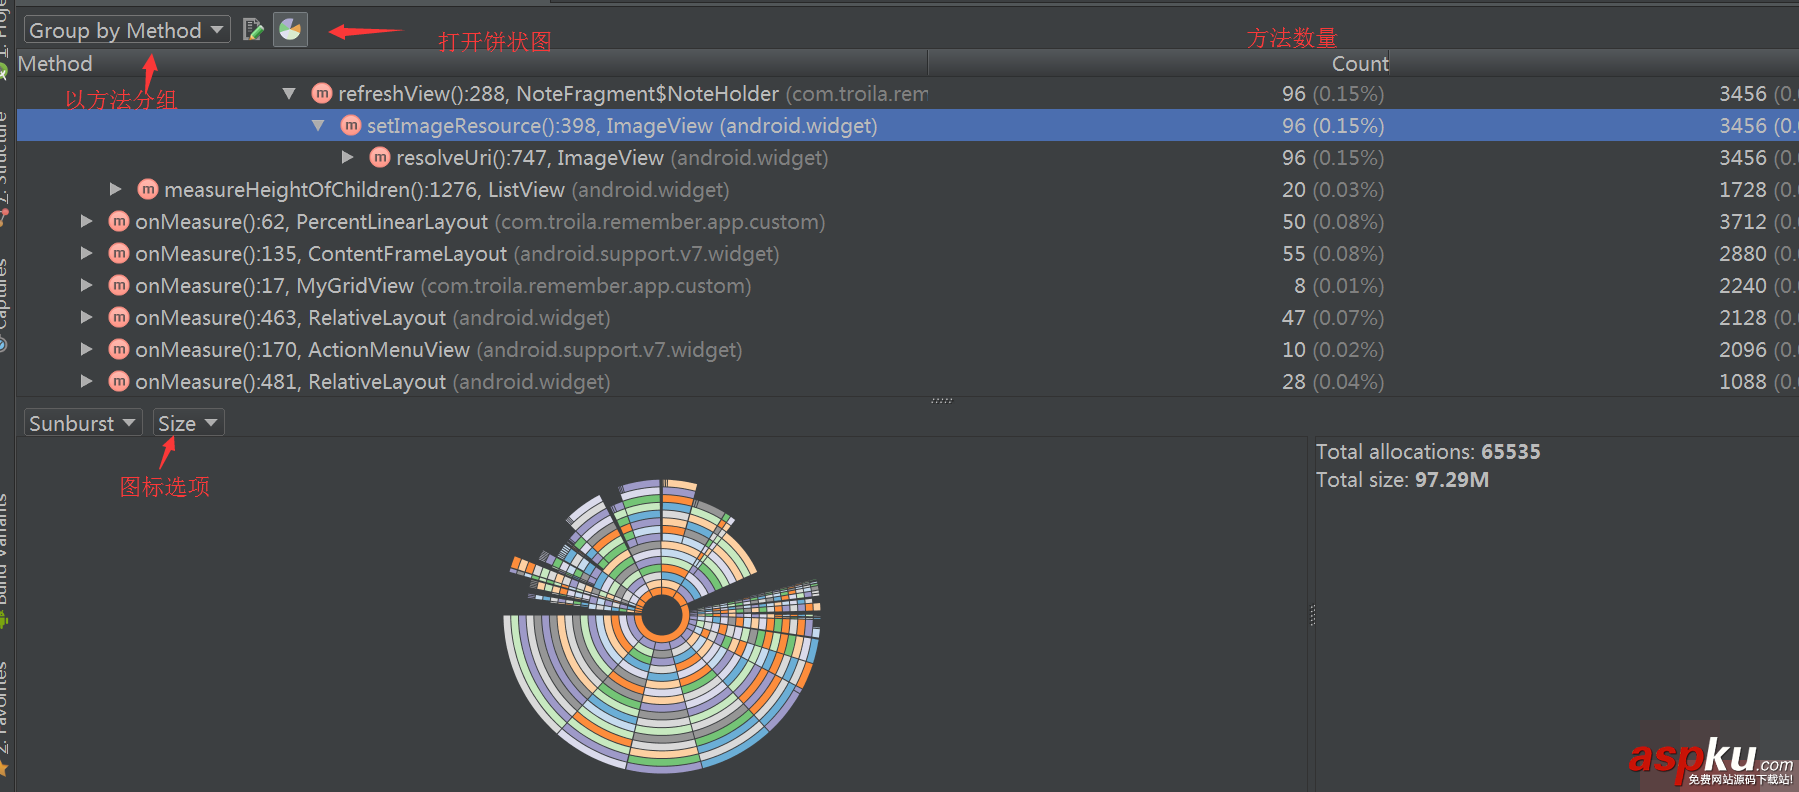Collapse the refreshView():288 tree node

tap(289, 94)
